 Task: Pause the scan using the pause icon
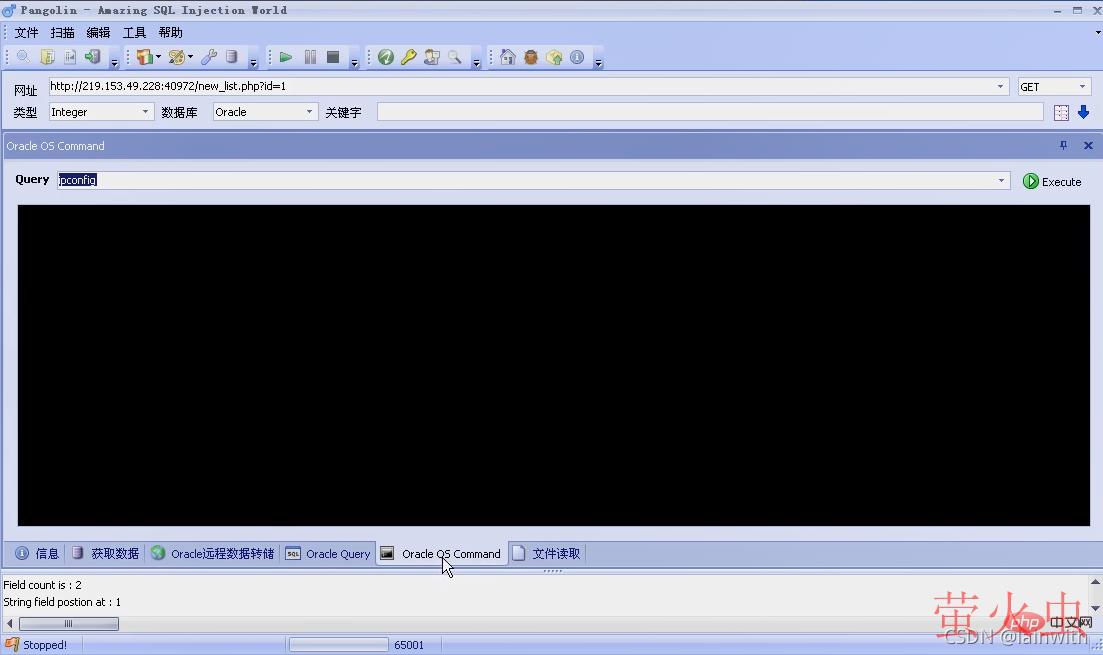point(310,57)
